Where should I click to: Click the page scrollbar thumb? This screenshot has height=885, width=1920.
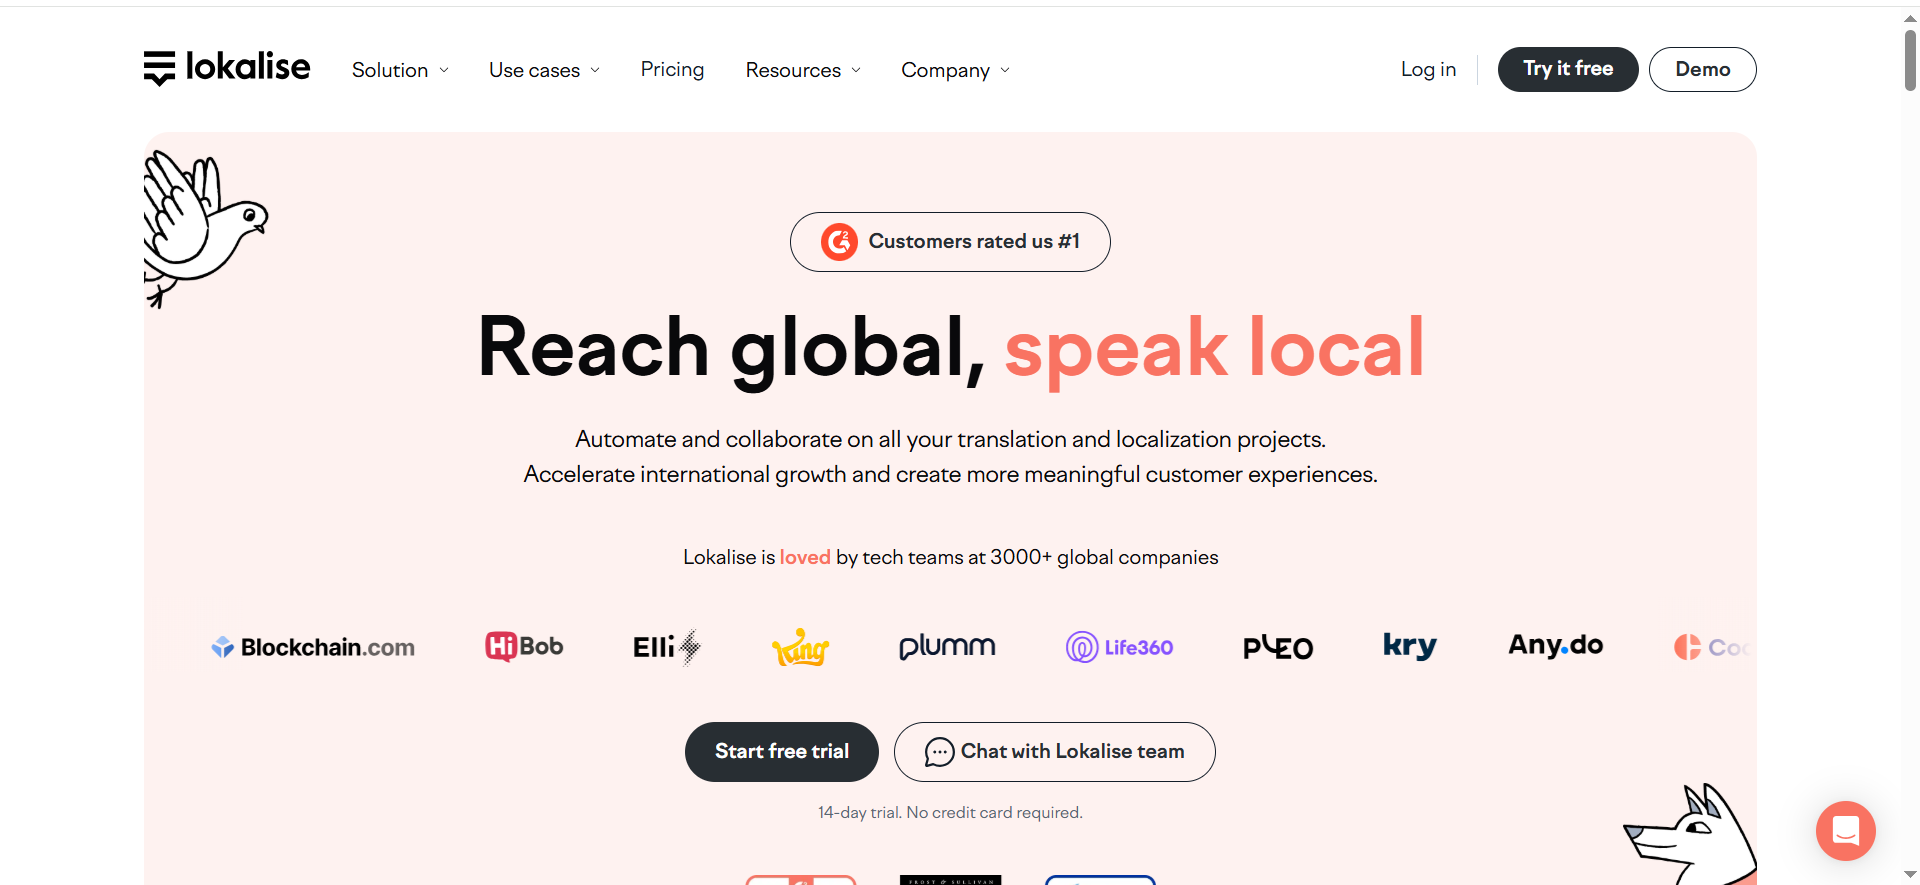tap(1910, 60)
